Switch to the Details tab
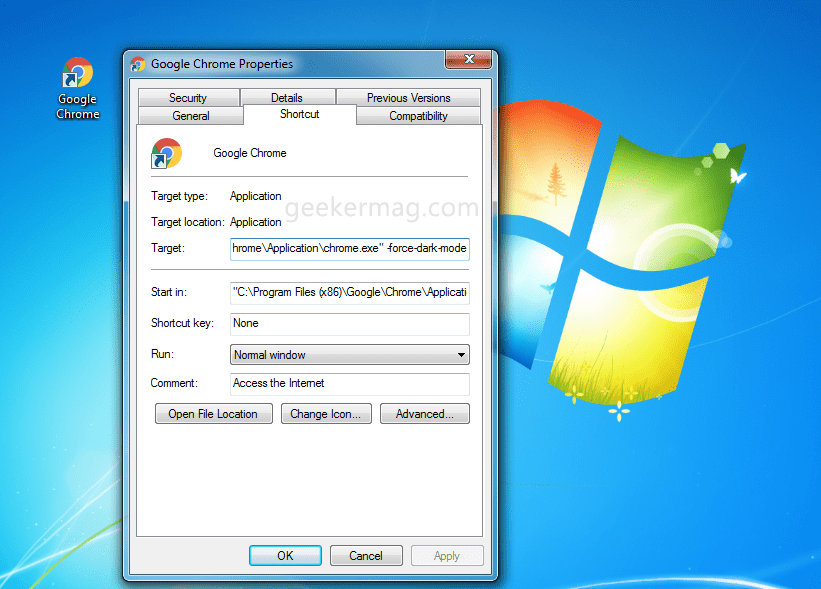The height and width of the screenshot is (589, 821). click(x=287, y=98)
